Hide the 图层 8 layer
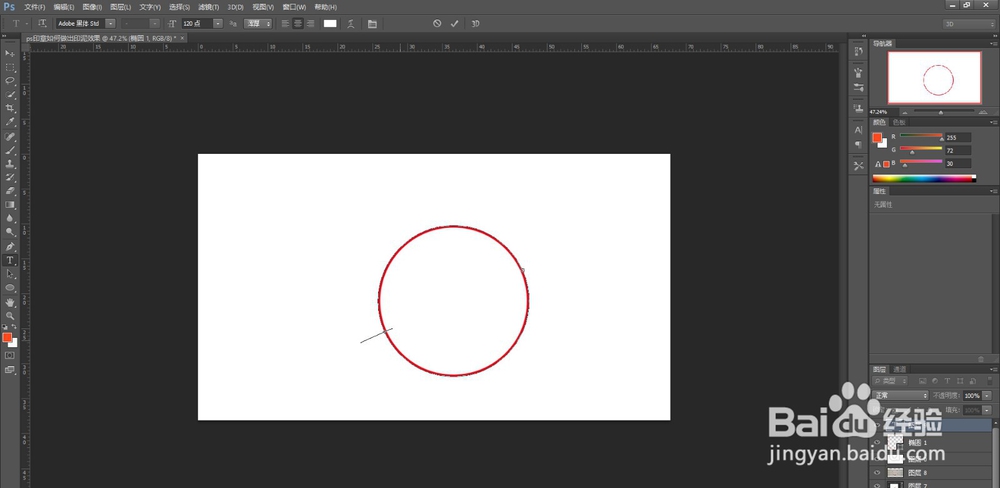Image resolution: width=1000 pixels, height=488 pixels. coord(877,473)
